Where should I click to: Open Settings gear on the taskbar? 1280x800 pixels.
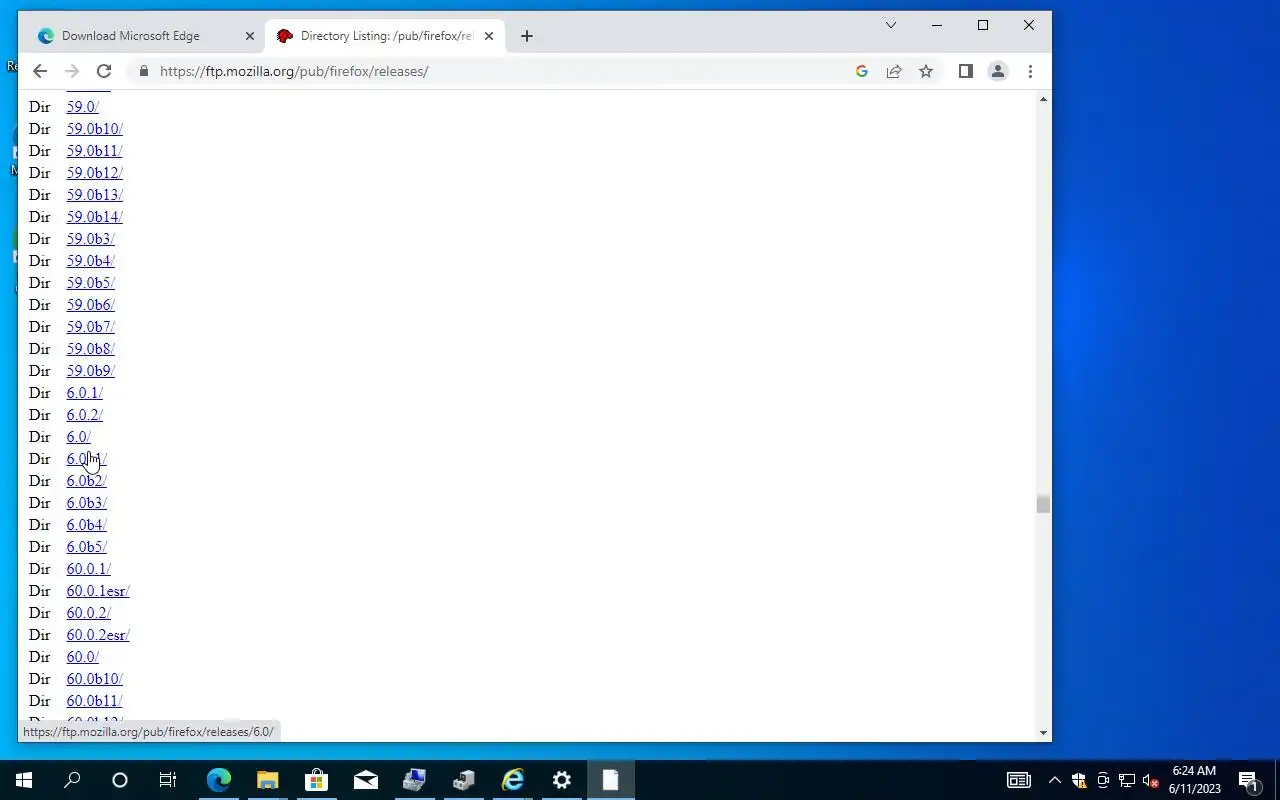point(561,780)
